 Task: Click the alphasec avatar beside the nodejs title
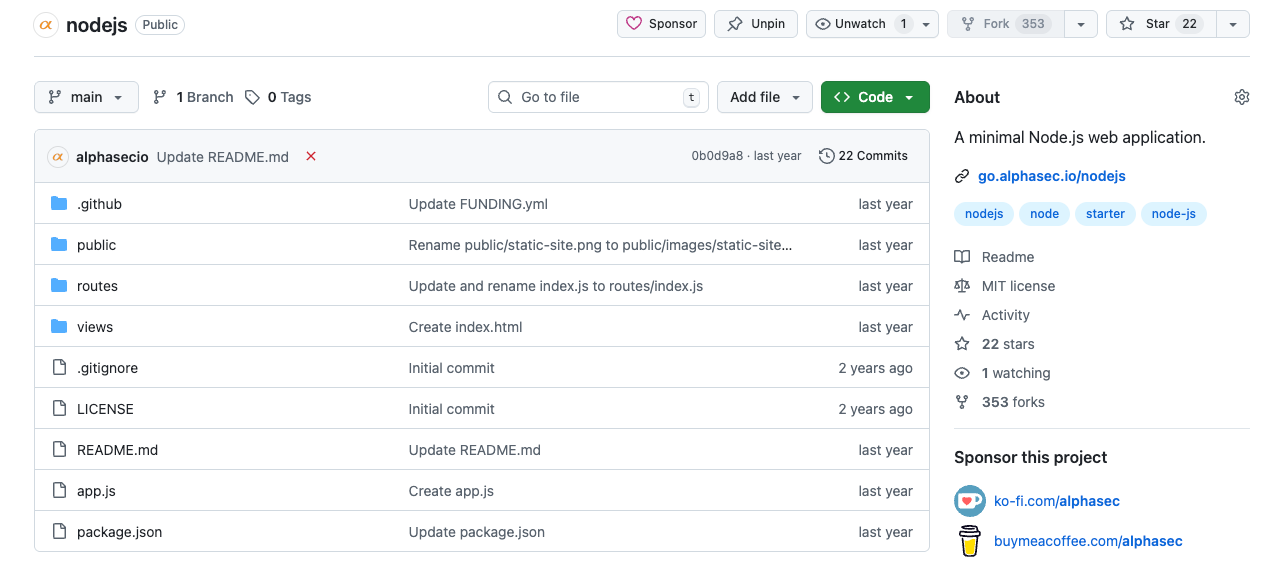46,24
